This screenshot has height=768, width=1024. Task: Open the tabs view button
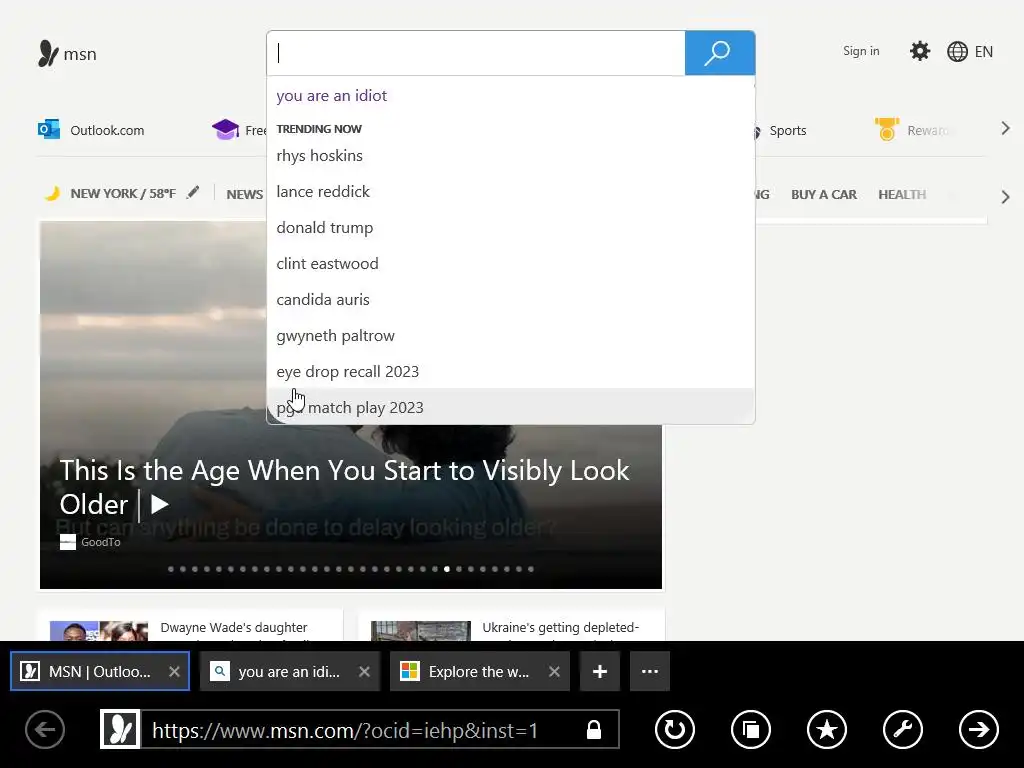[x=751, y=729]
